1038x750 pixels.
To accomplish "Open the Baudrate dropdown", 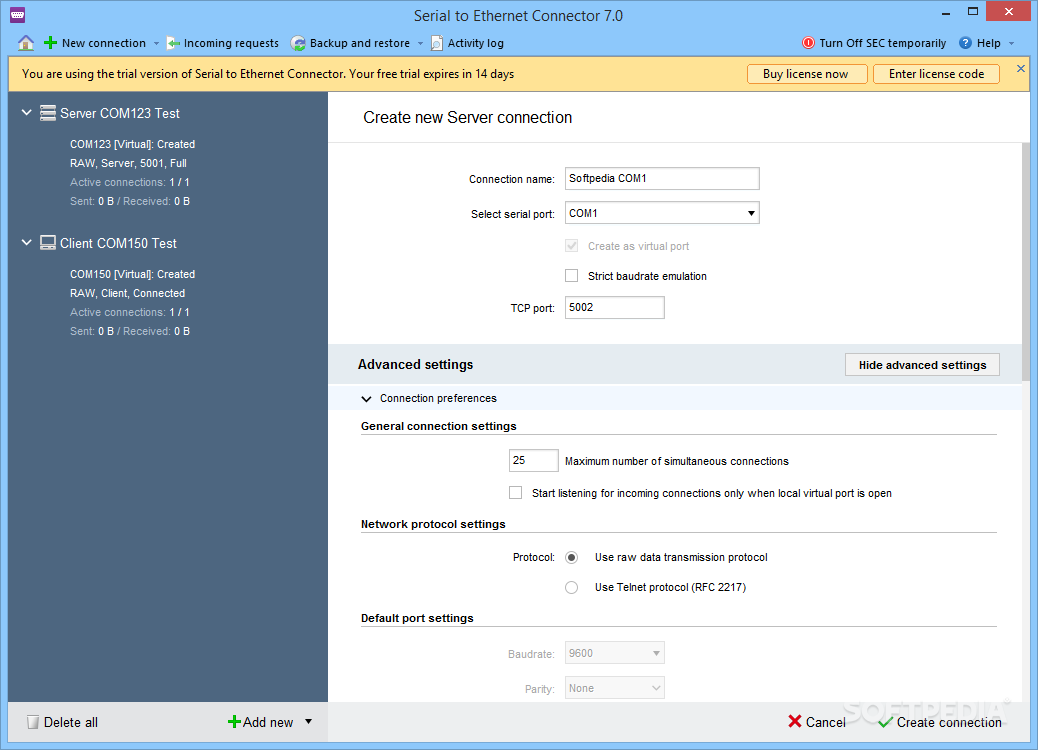I will pos(614,653).
